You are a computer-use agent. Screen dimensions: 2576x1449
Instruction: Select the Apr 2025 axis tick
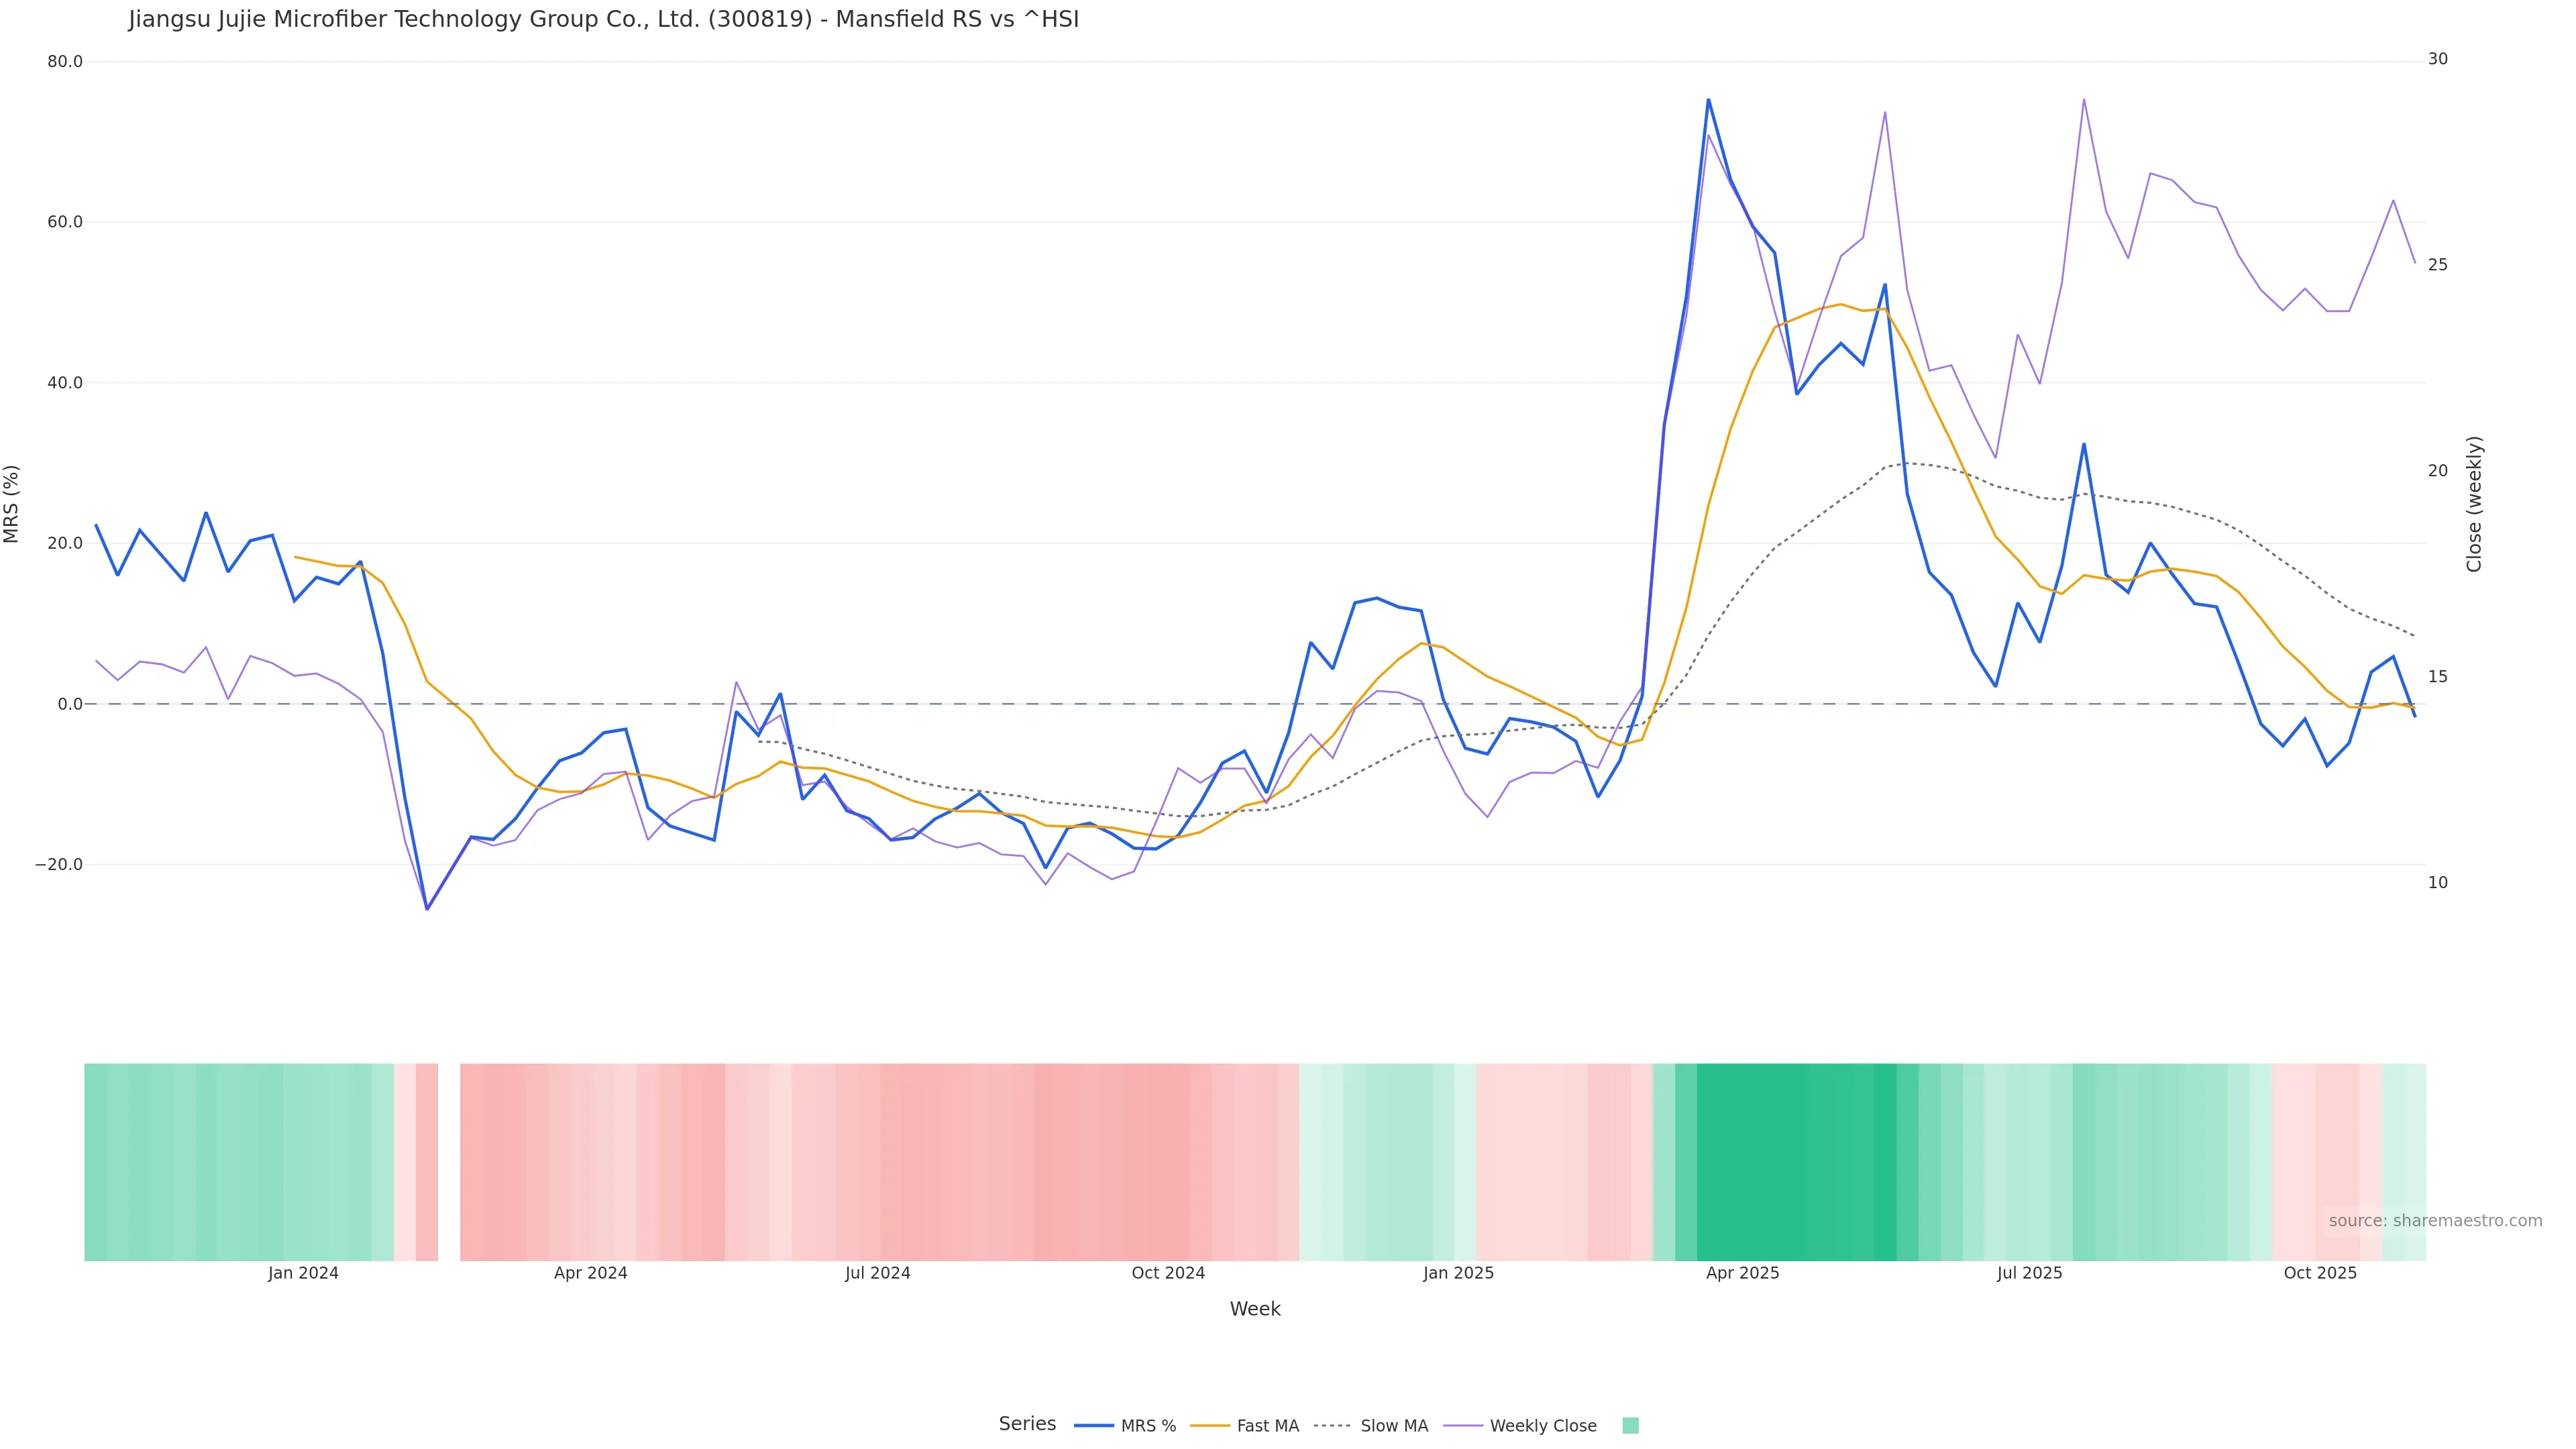point(1742,1273)
